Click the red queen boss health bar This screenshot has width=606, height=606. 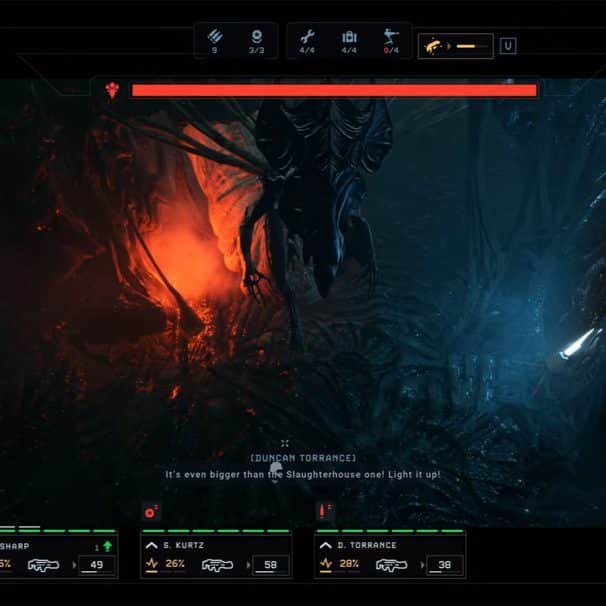(334, 90)
